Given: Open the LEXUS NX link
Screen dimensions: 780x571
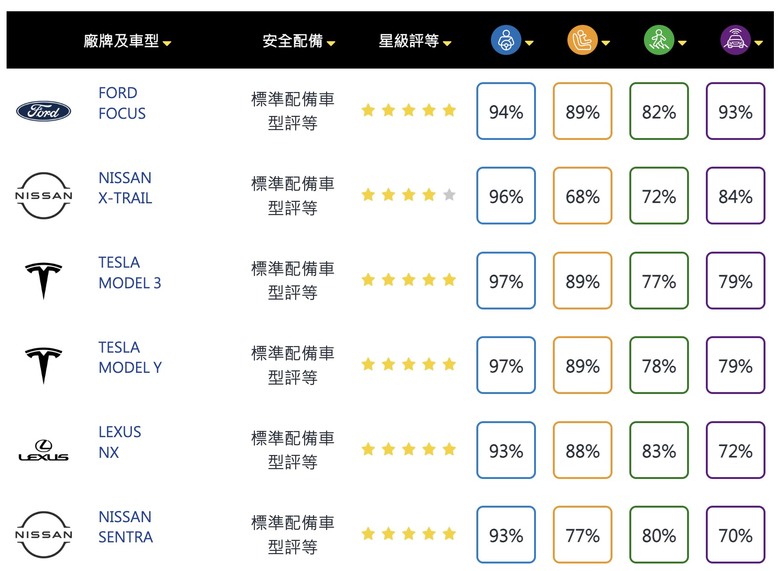Looking at the screenshot, I should [x=119, y=442].
